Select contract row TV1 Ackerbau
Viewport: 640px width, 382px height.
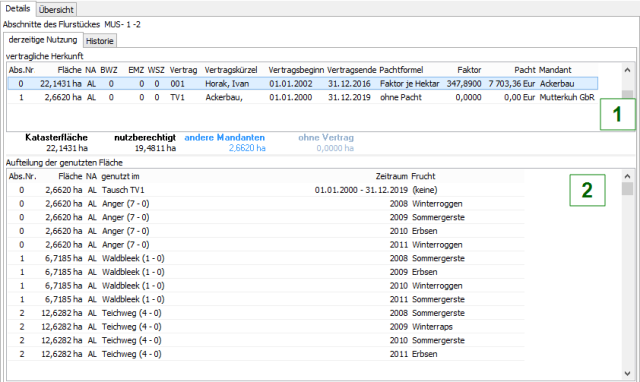302,98
